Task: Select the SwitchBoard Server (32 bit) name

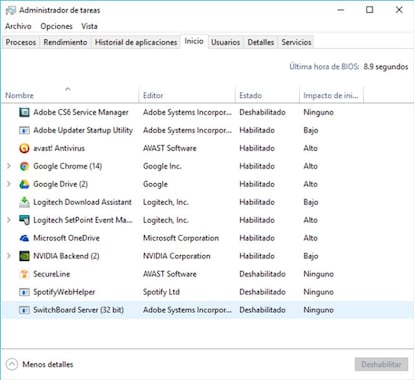Action: click(x=78, y=310)
